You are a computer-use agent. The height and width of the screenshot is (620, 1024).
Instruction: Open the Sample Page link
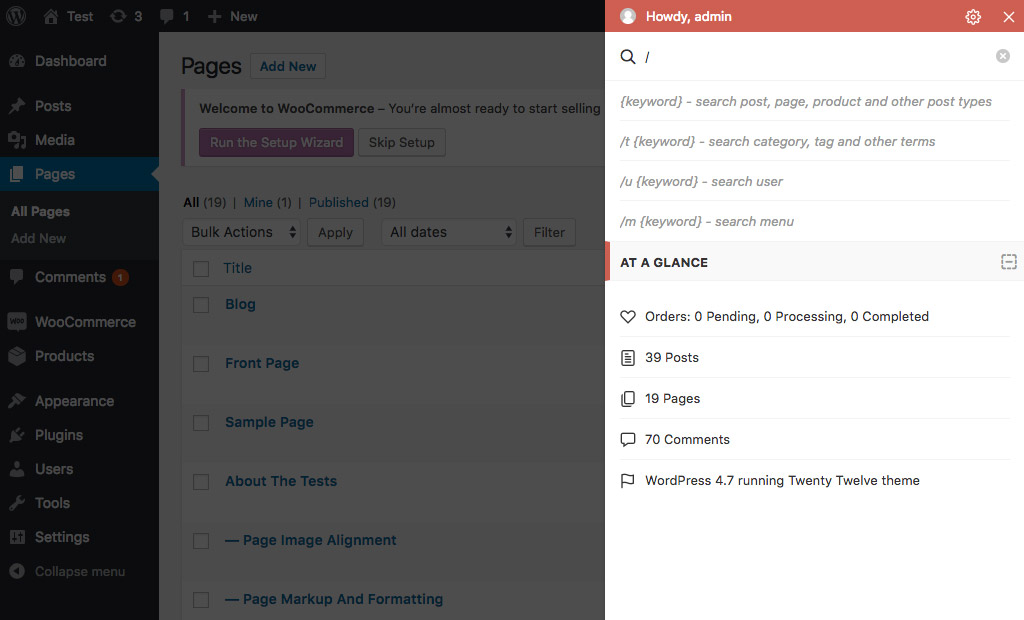[x=269, y=422]
